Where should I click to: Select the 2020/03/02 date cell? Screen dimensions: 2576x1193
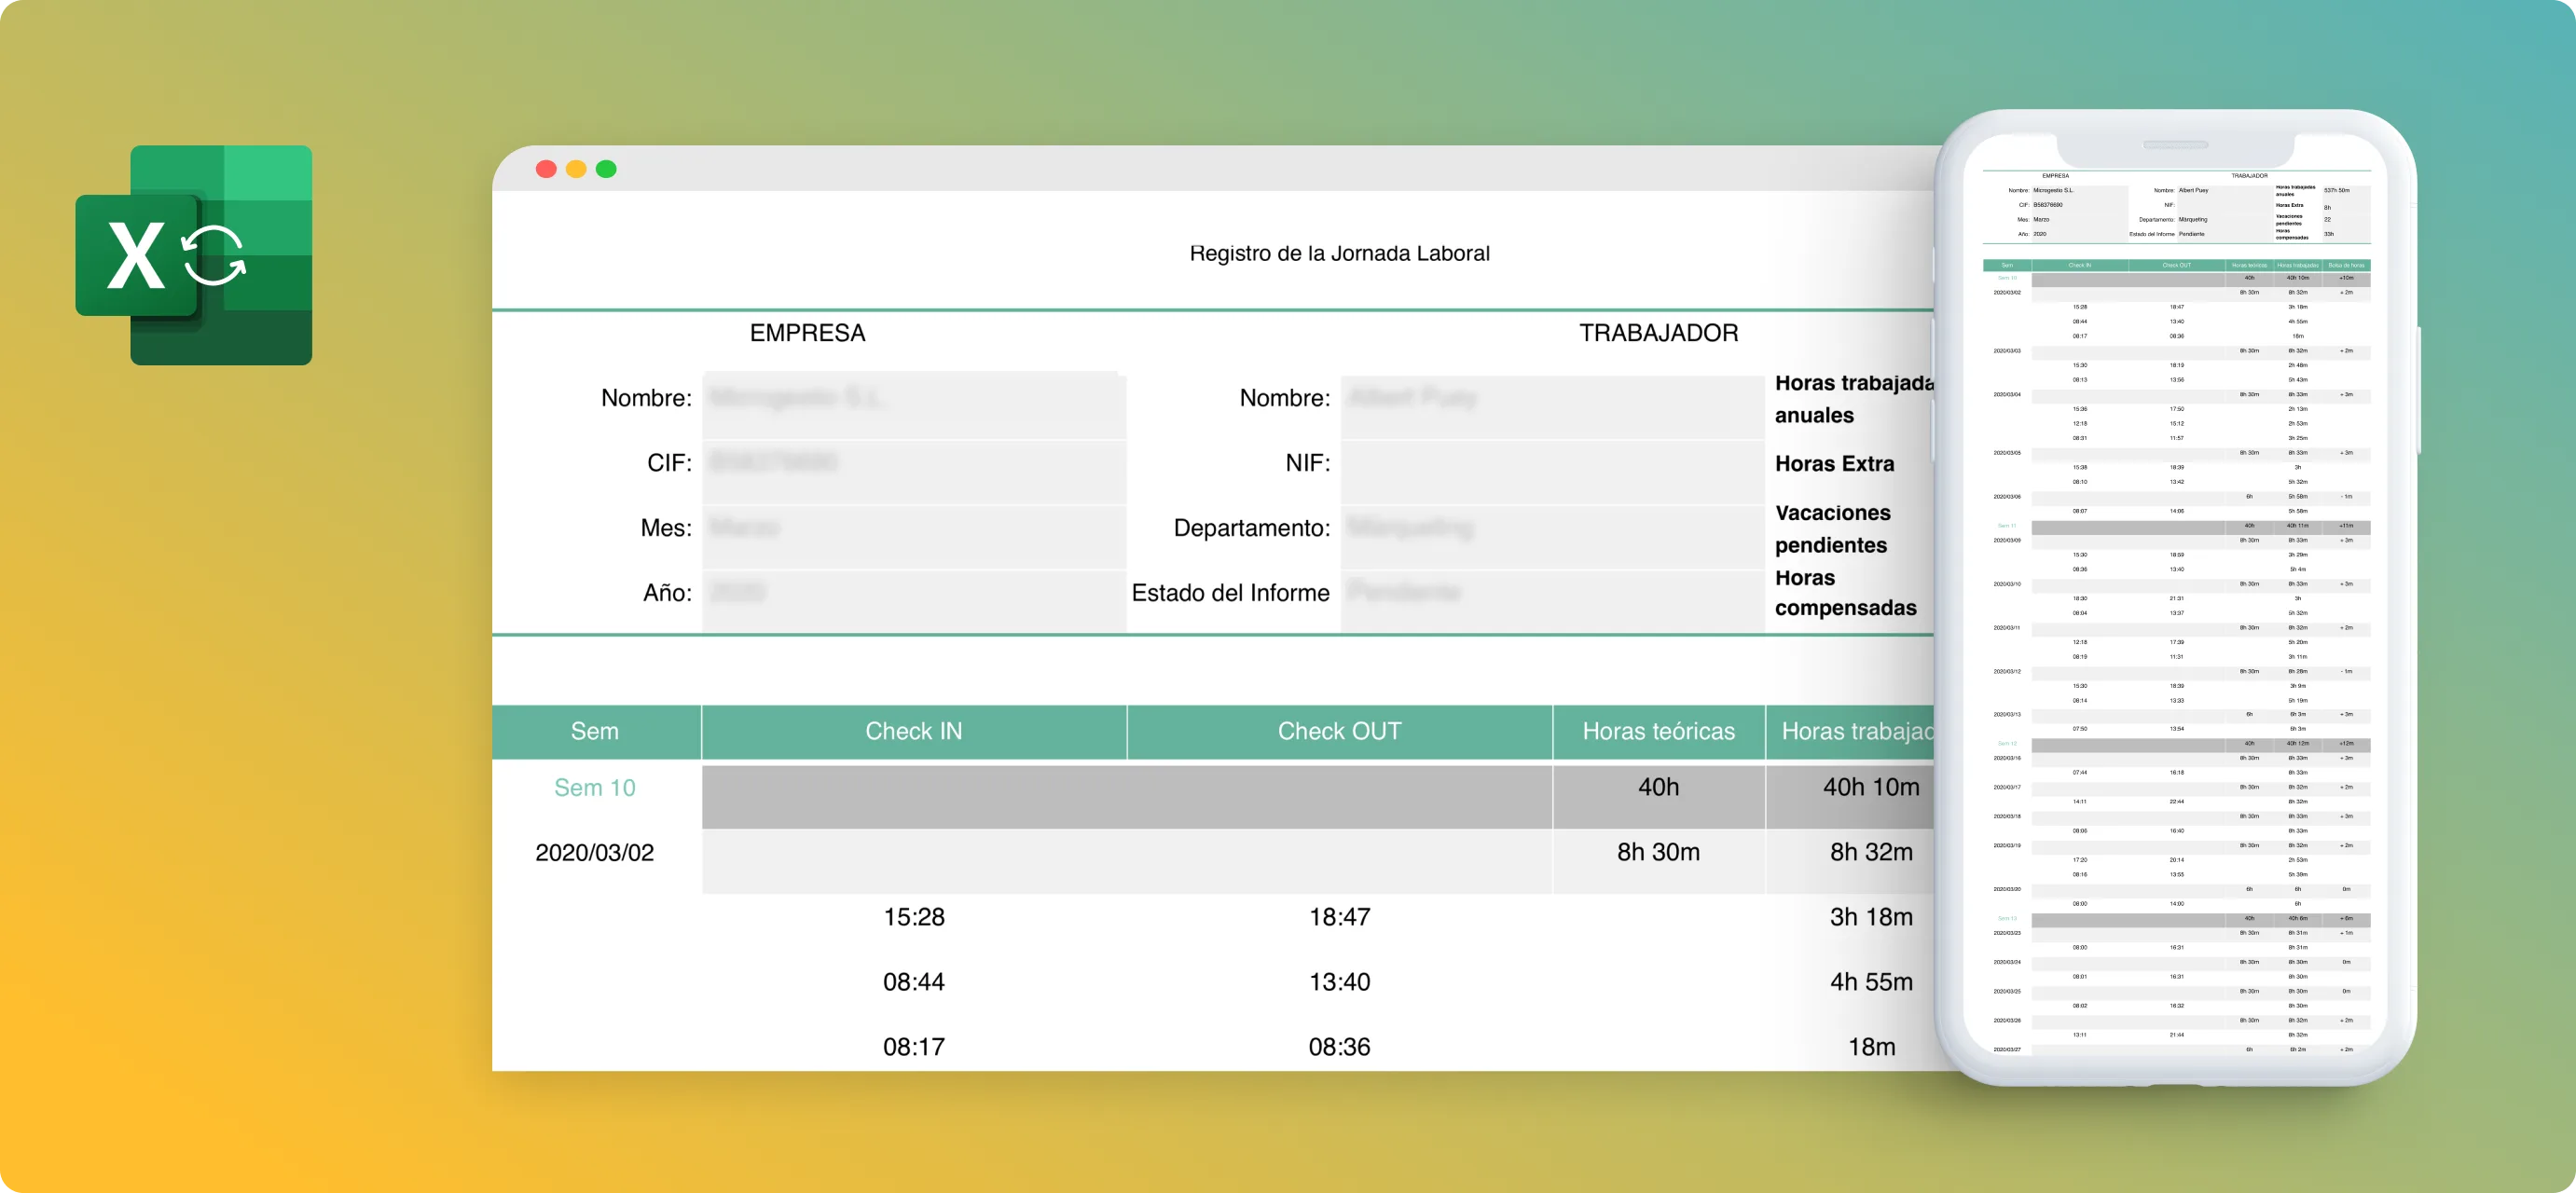pyautogui.click(x=595, y=852)
